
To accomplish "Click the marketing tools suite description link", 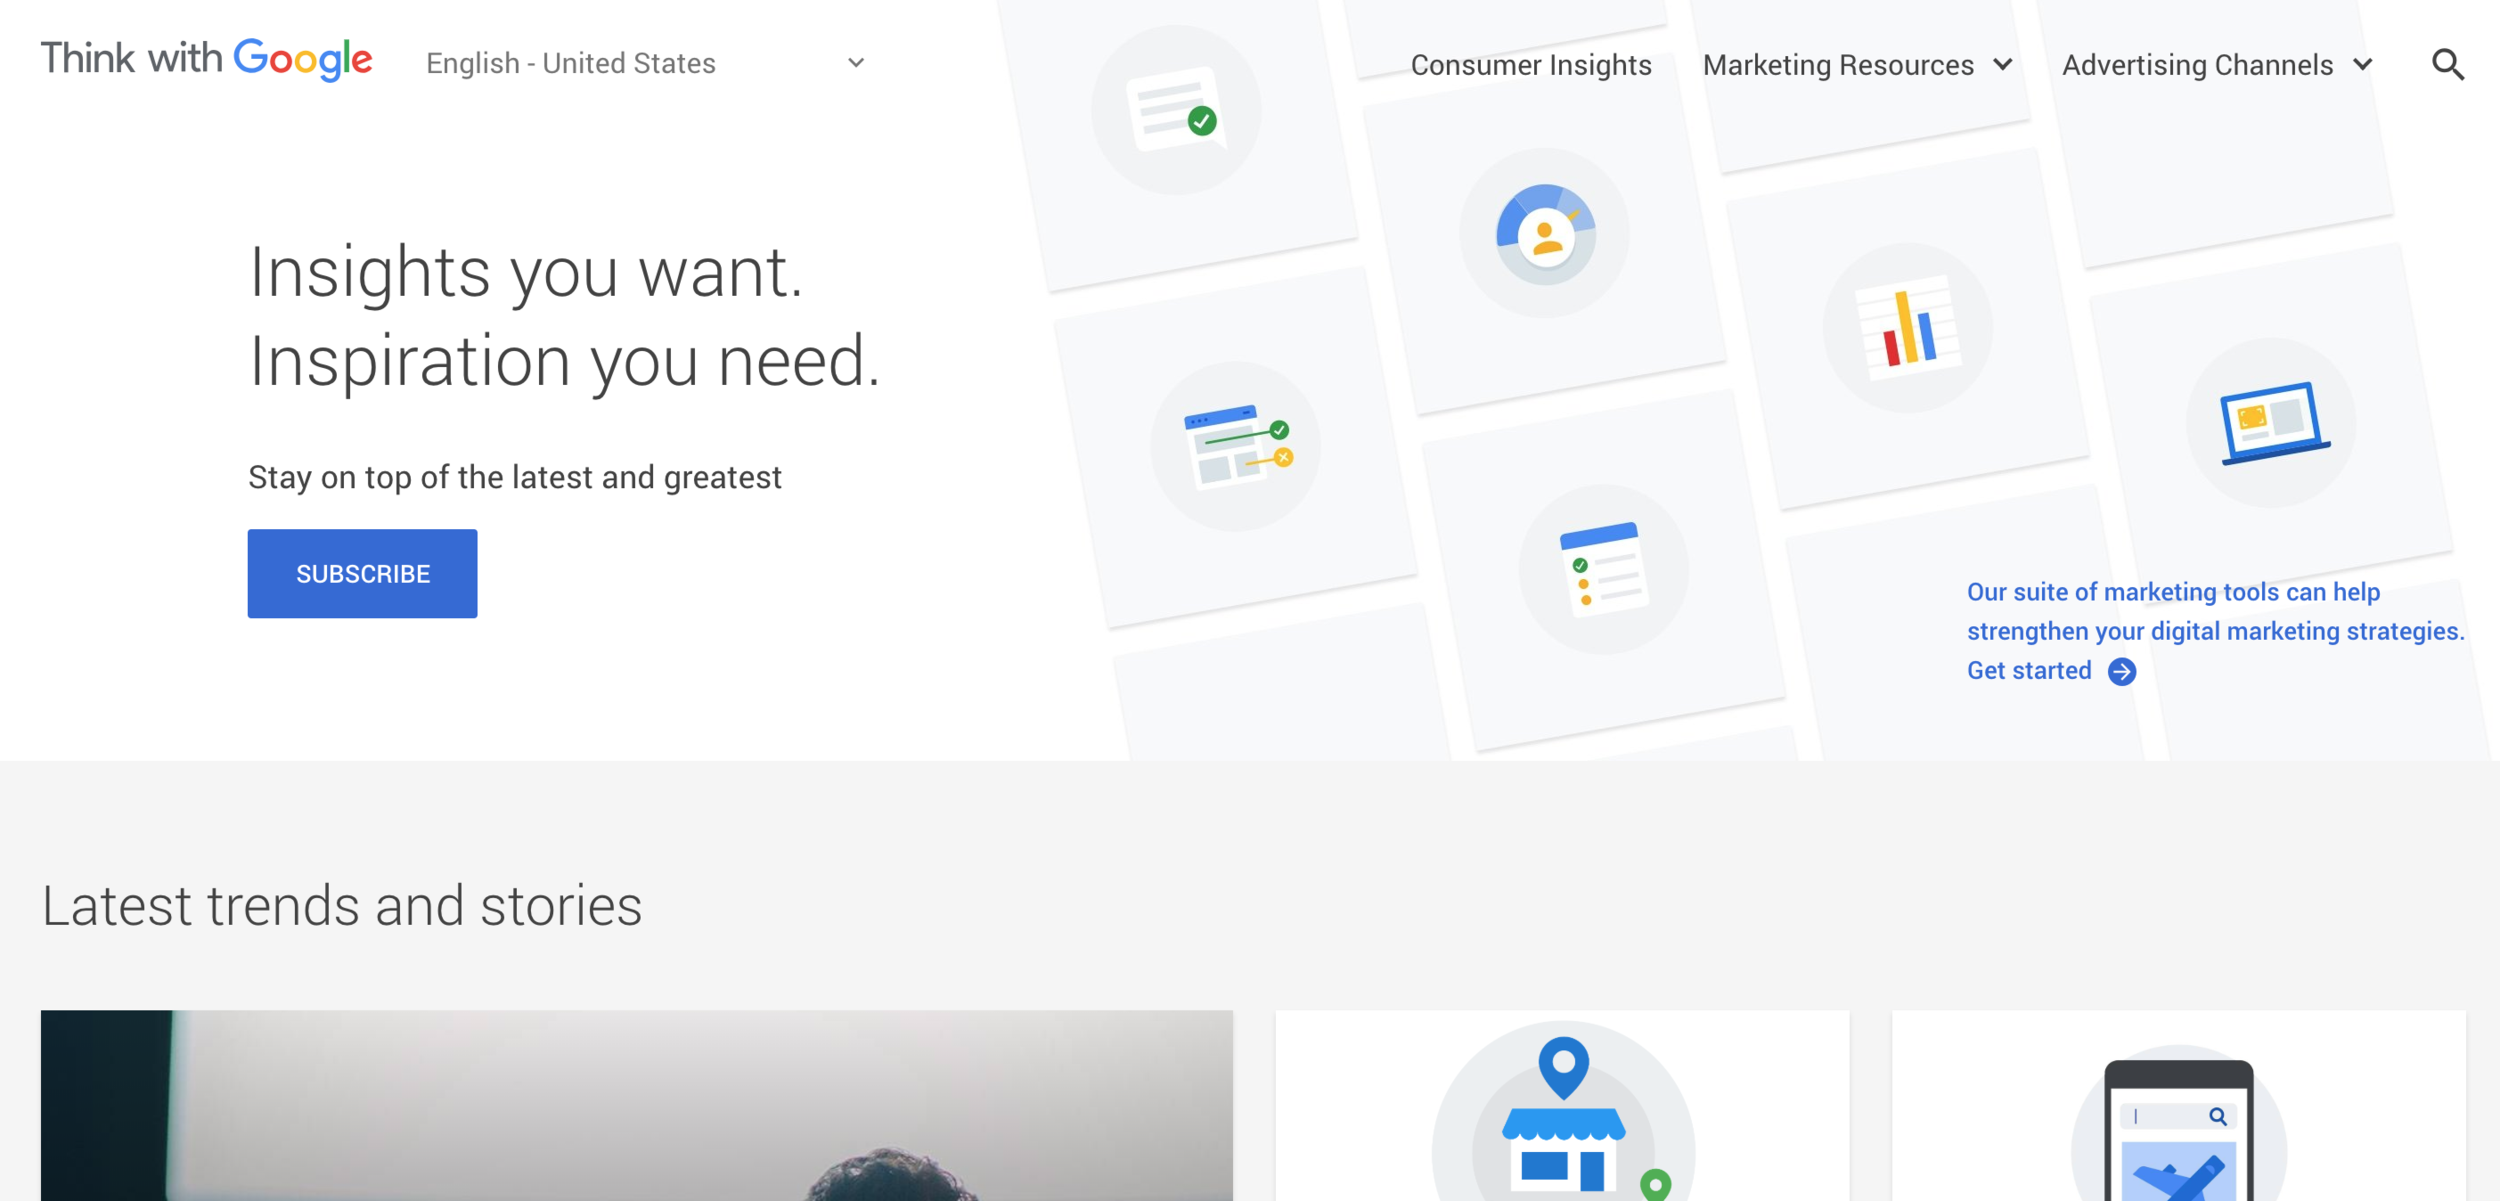I will point(2214,611).
